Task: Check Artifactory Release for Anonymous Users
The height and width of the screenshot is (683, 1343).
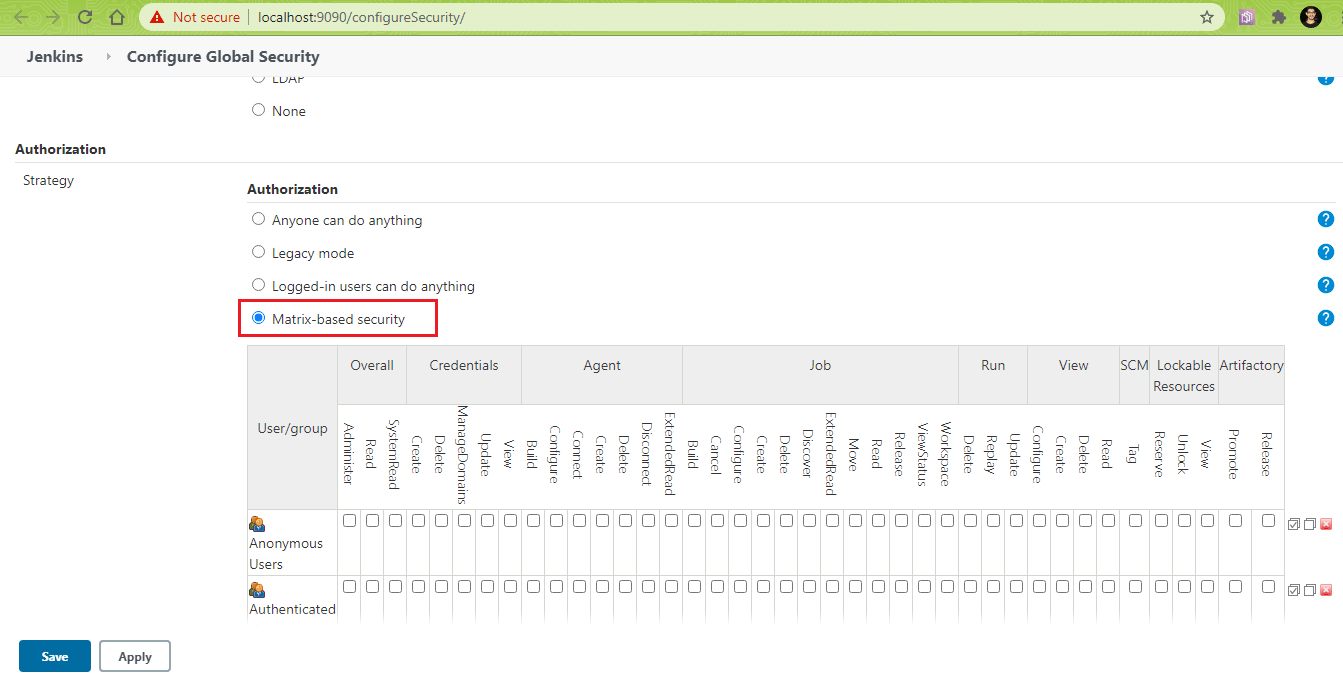Action: 1268,520
